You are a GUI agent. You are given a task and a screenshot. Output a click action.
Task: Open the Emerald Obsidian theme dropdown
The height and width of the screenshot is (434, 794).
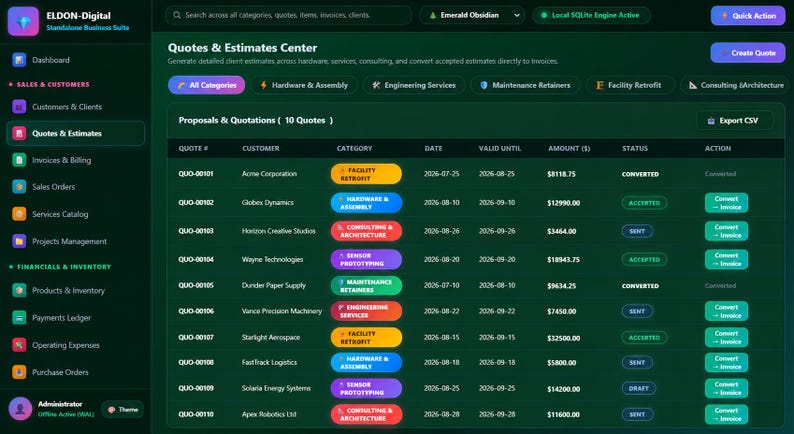point(472,15)
